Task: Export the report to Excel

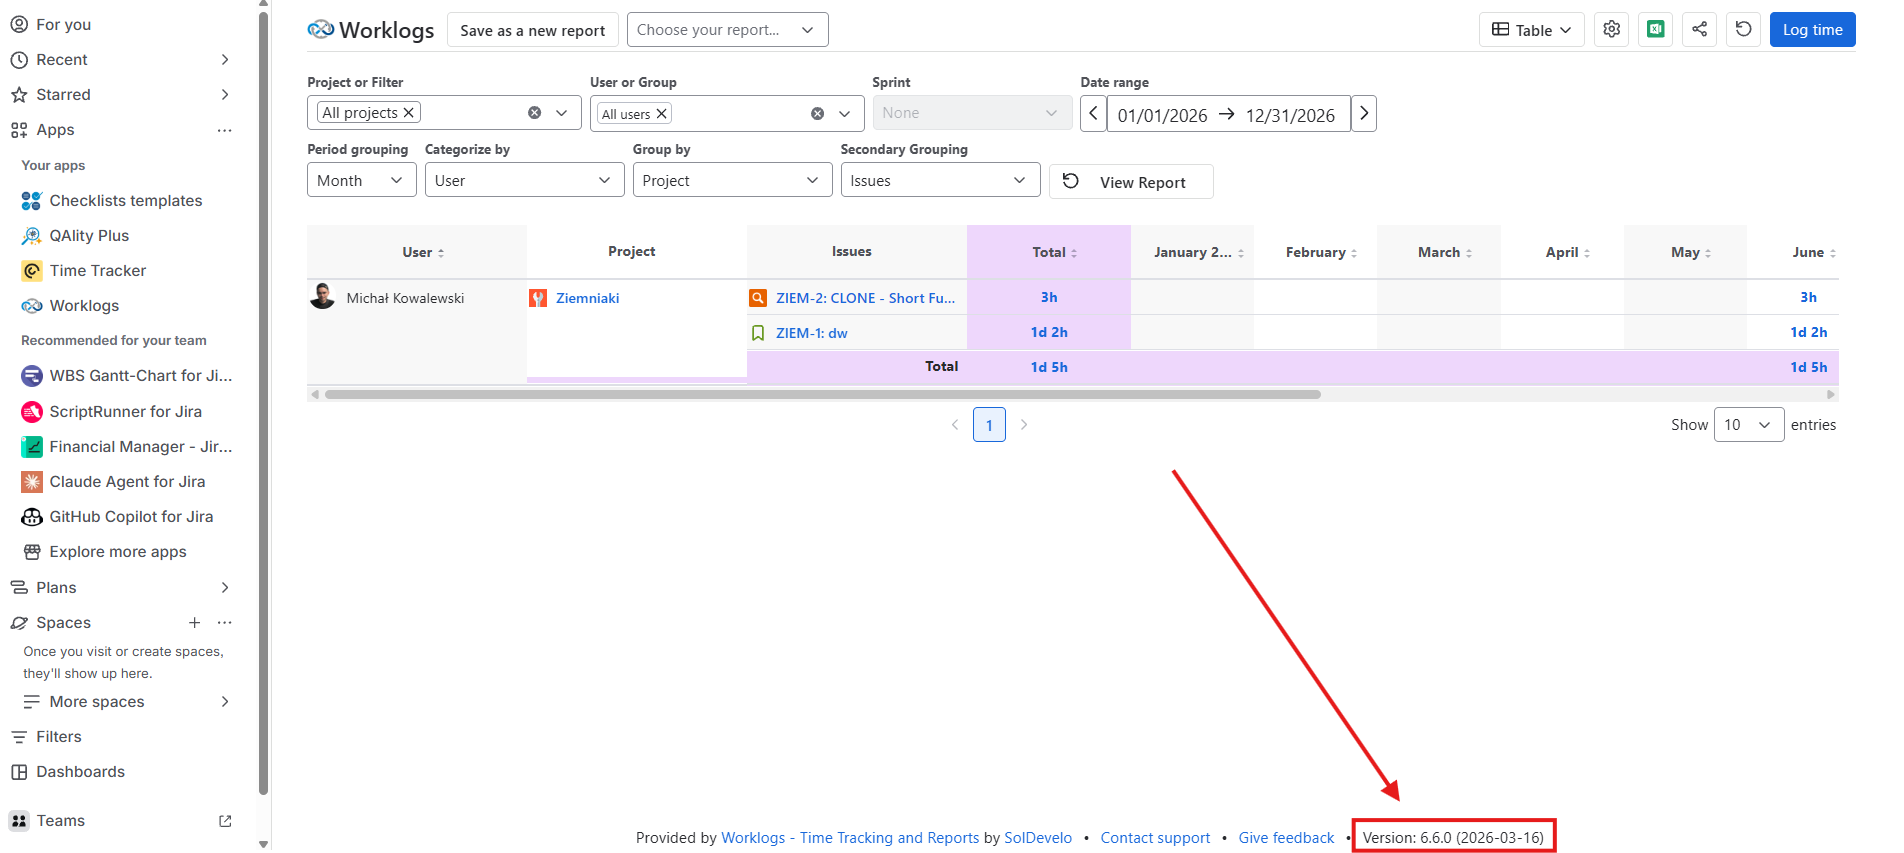Action: pyautogui.click(x=1656, y=30)
